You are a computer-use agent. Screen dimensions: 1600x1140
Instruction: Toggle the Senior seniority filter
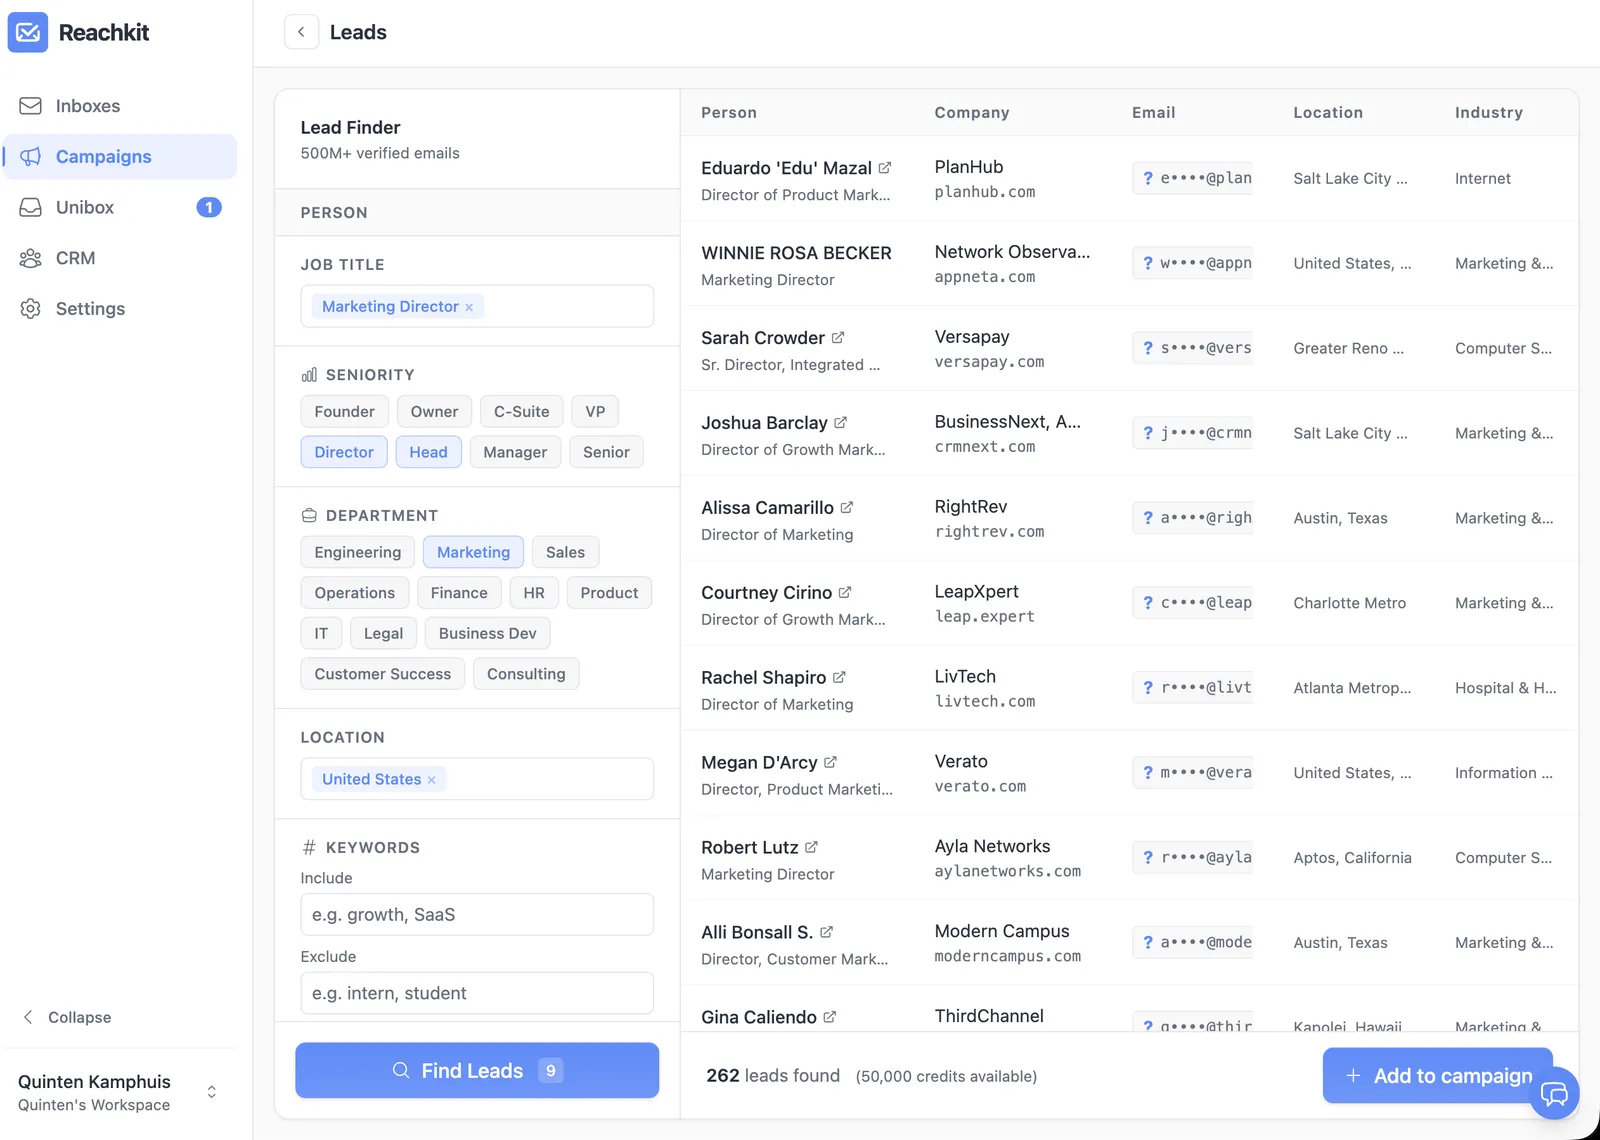pos(606,452)
